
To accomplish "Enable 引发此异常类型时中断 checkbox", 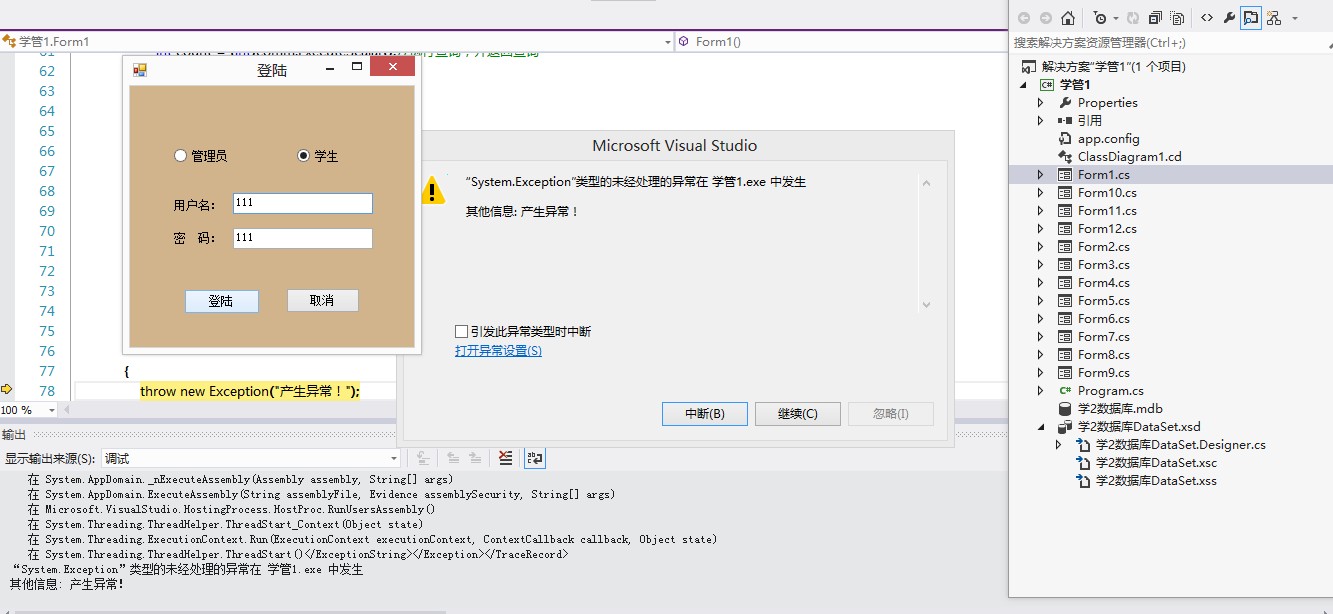I will [x=461, y=331].
